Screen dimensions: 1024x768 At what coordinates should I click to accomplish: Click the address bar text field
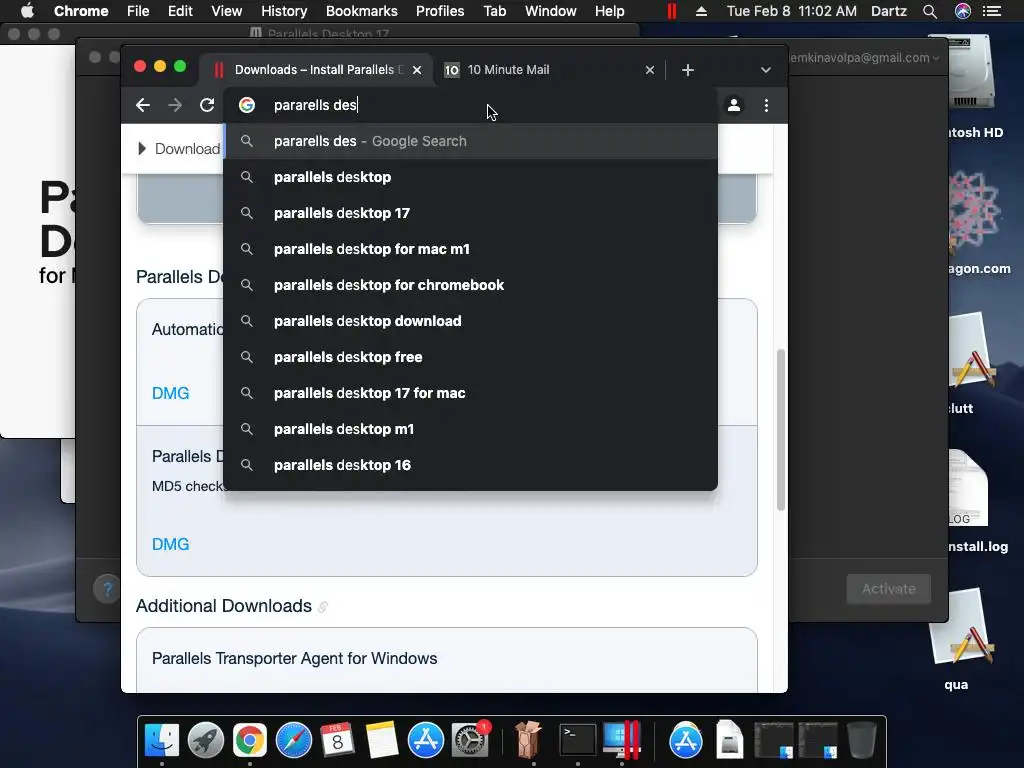click(470, 105)
